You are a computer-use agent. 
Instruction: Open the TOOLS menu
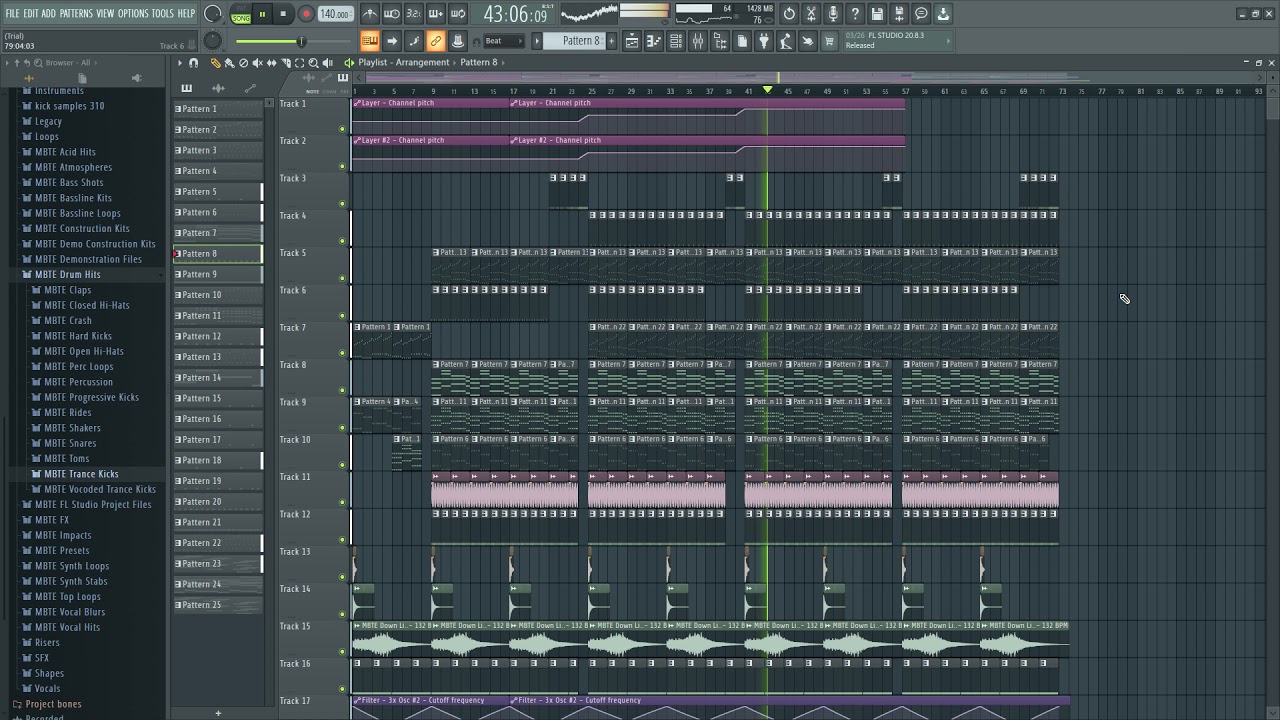(x=162, y=13)
